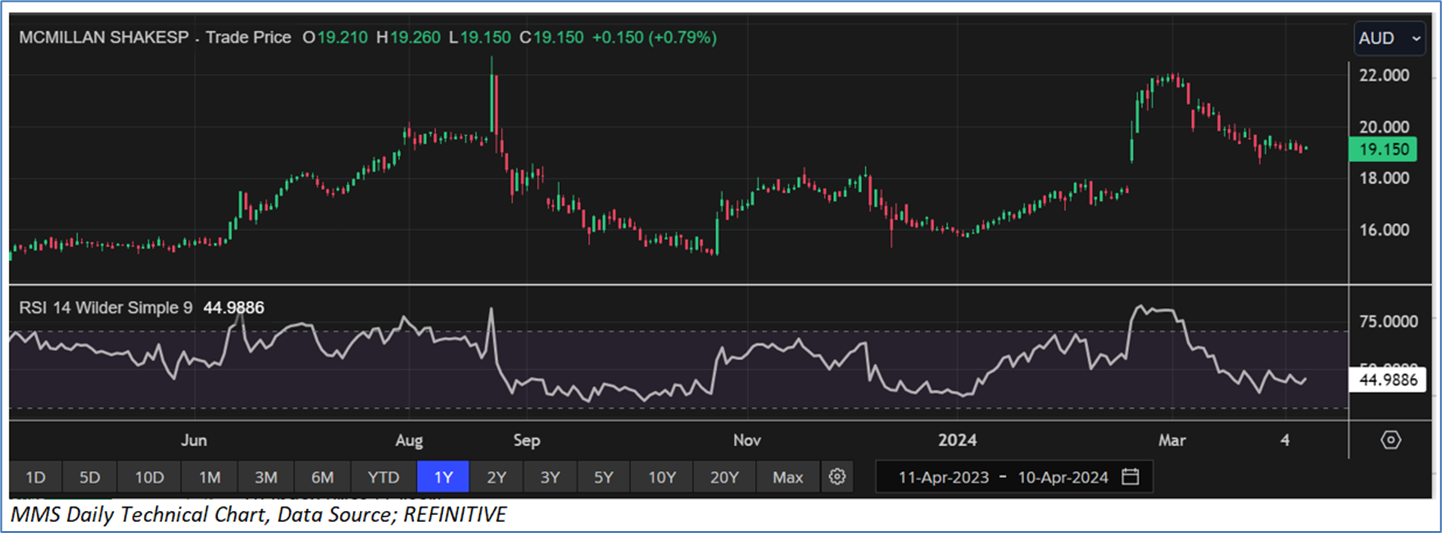The height and width of the screenshot is (533, 1442).
Task: Select the Max time range
Action: click(x=788, y=477)
